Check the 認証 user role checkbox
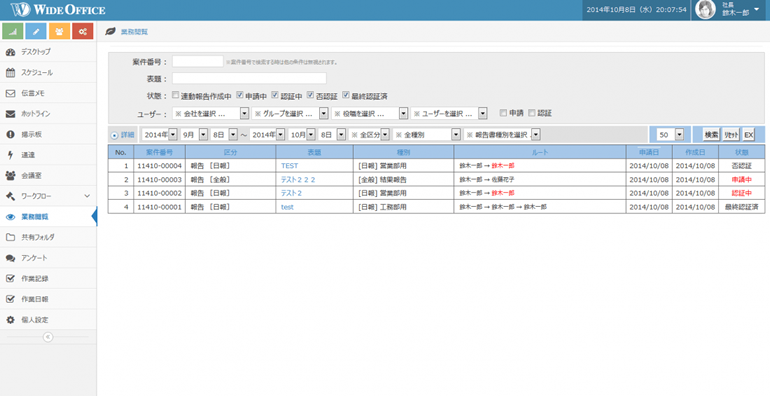This screenshot has height=396, width=770. tap(531, 113)
